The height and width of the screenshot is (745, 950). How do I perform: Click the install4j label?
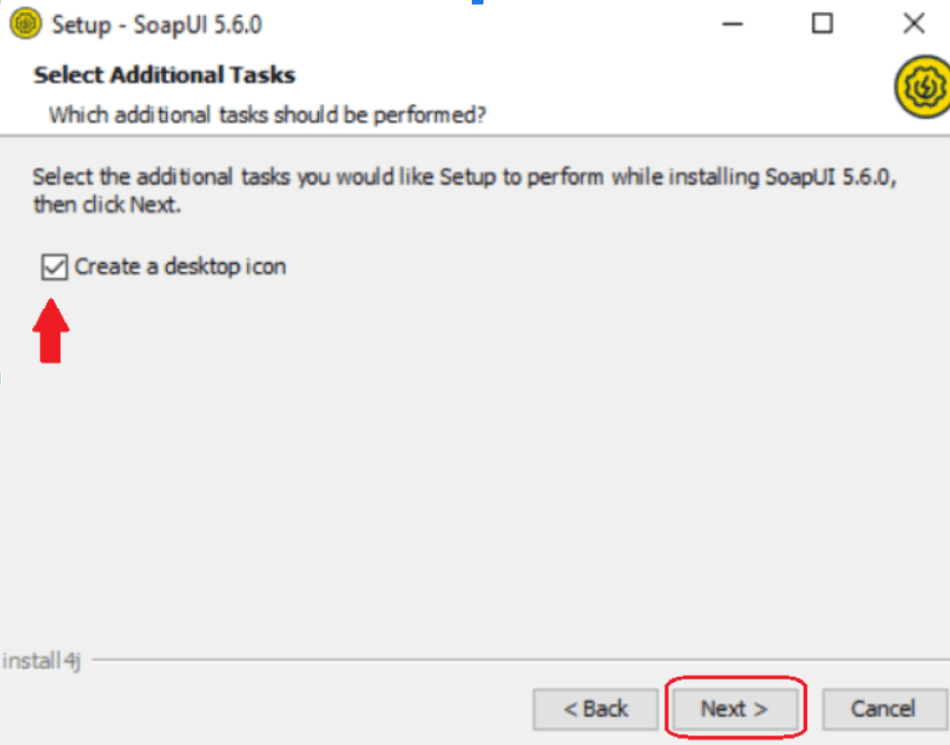pos(41,661)
